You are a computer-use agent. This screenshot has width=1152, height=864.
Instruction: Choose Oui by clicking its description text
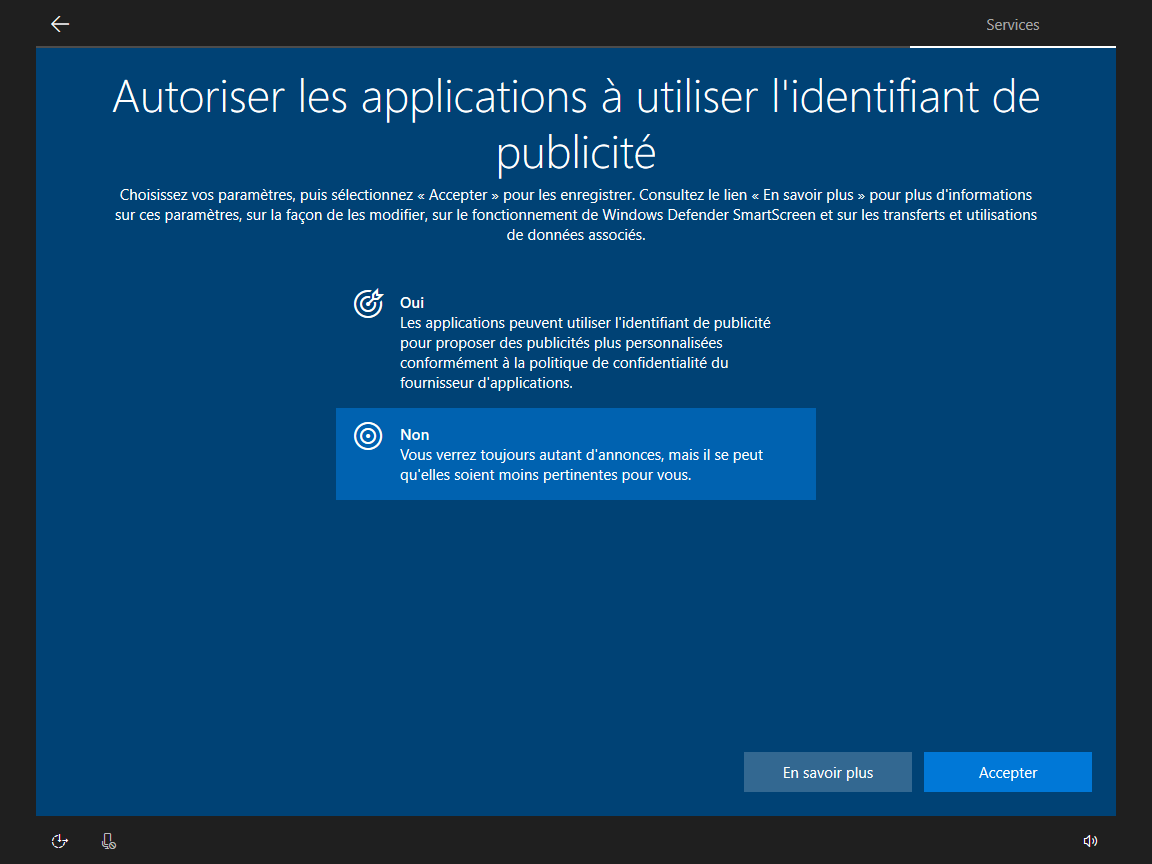click(585, 353)
